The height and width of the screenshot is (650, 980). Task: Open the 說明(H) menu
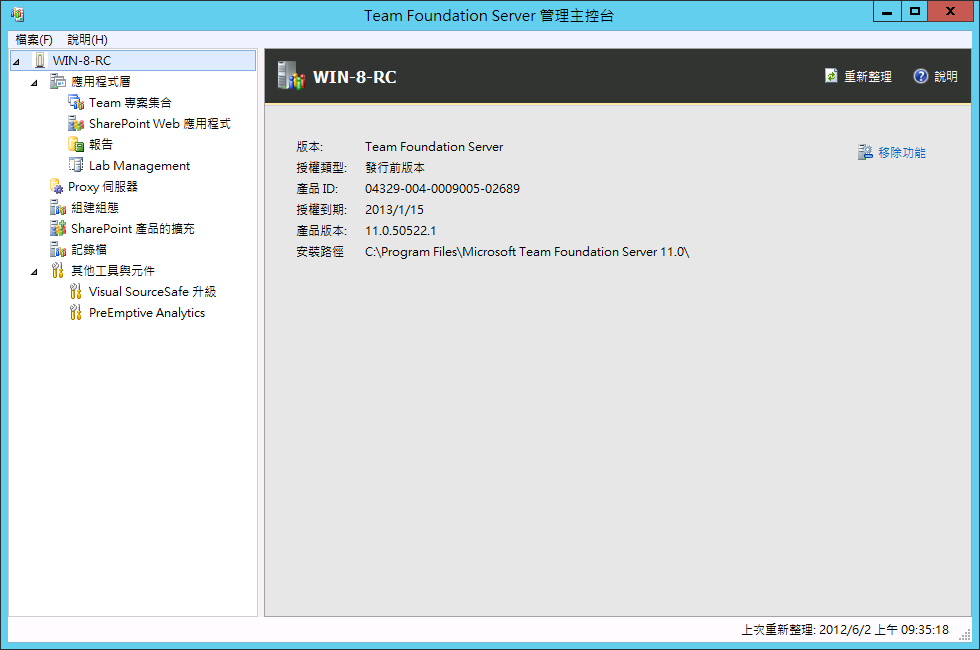tap(88, 40)
